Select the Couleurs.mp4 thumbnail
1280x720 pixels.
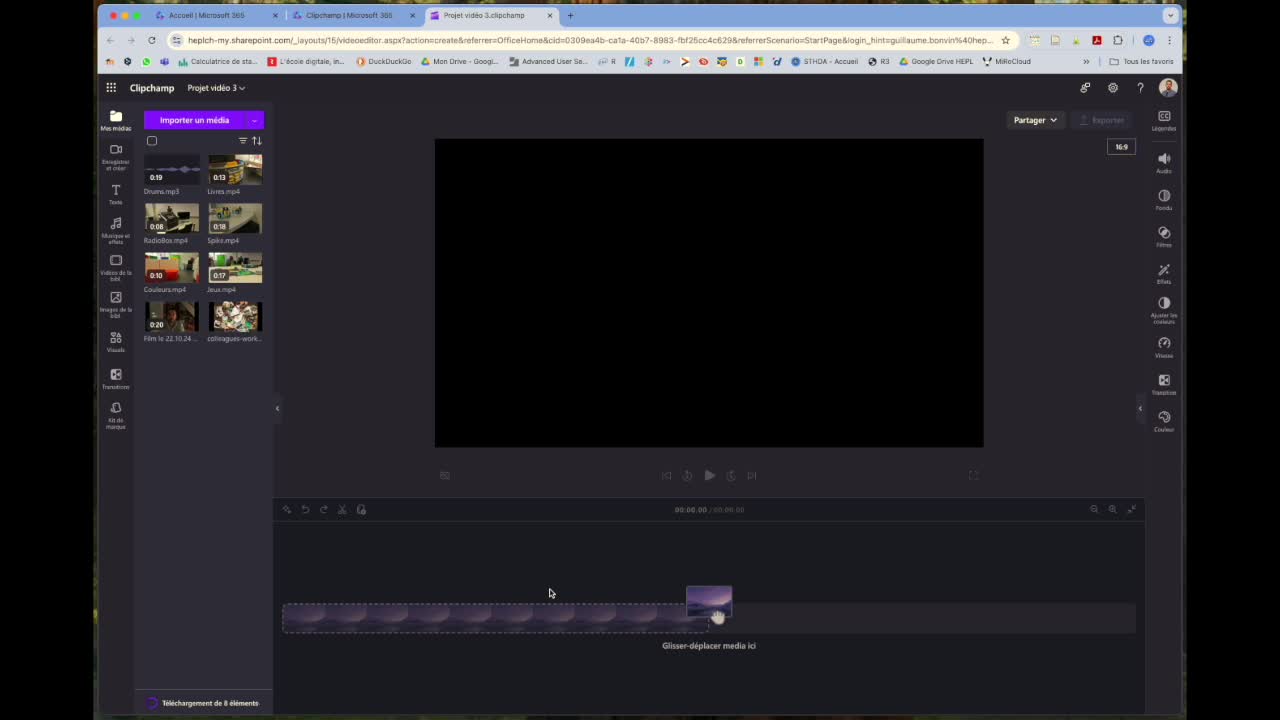[171, 268]
